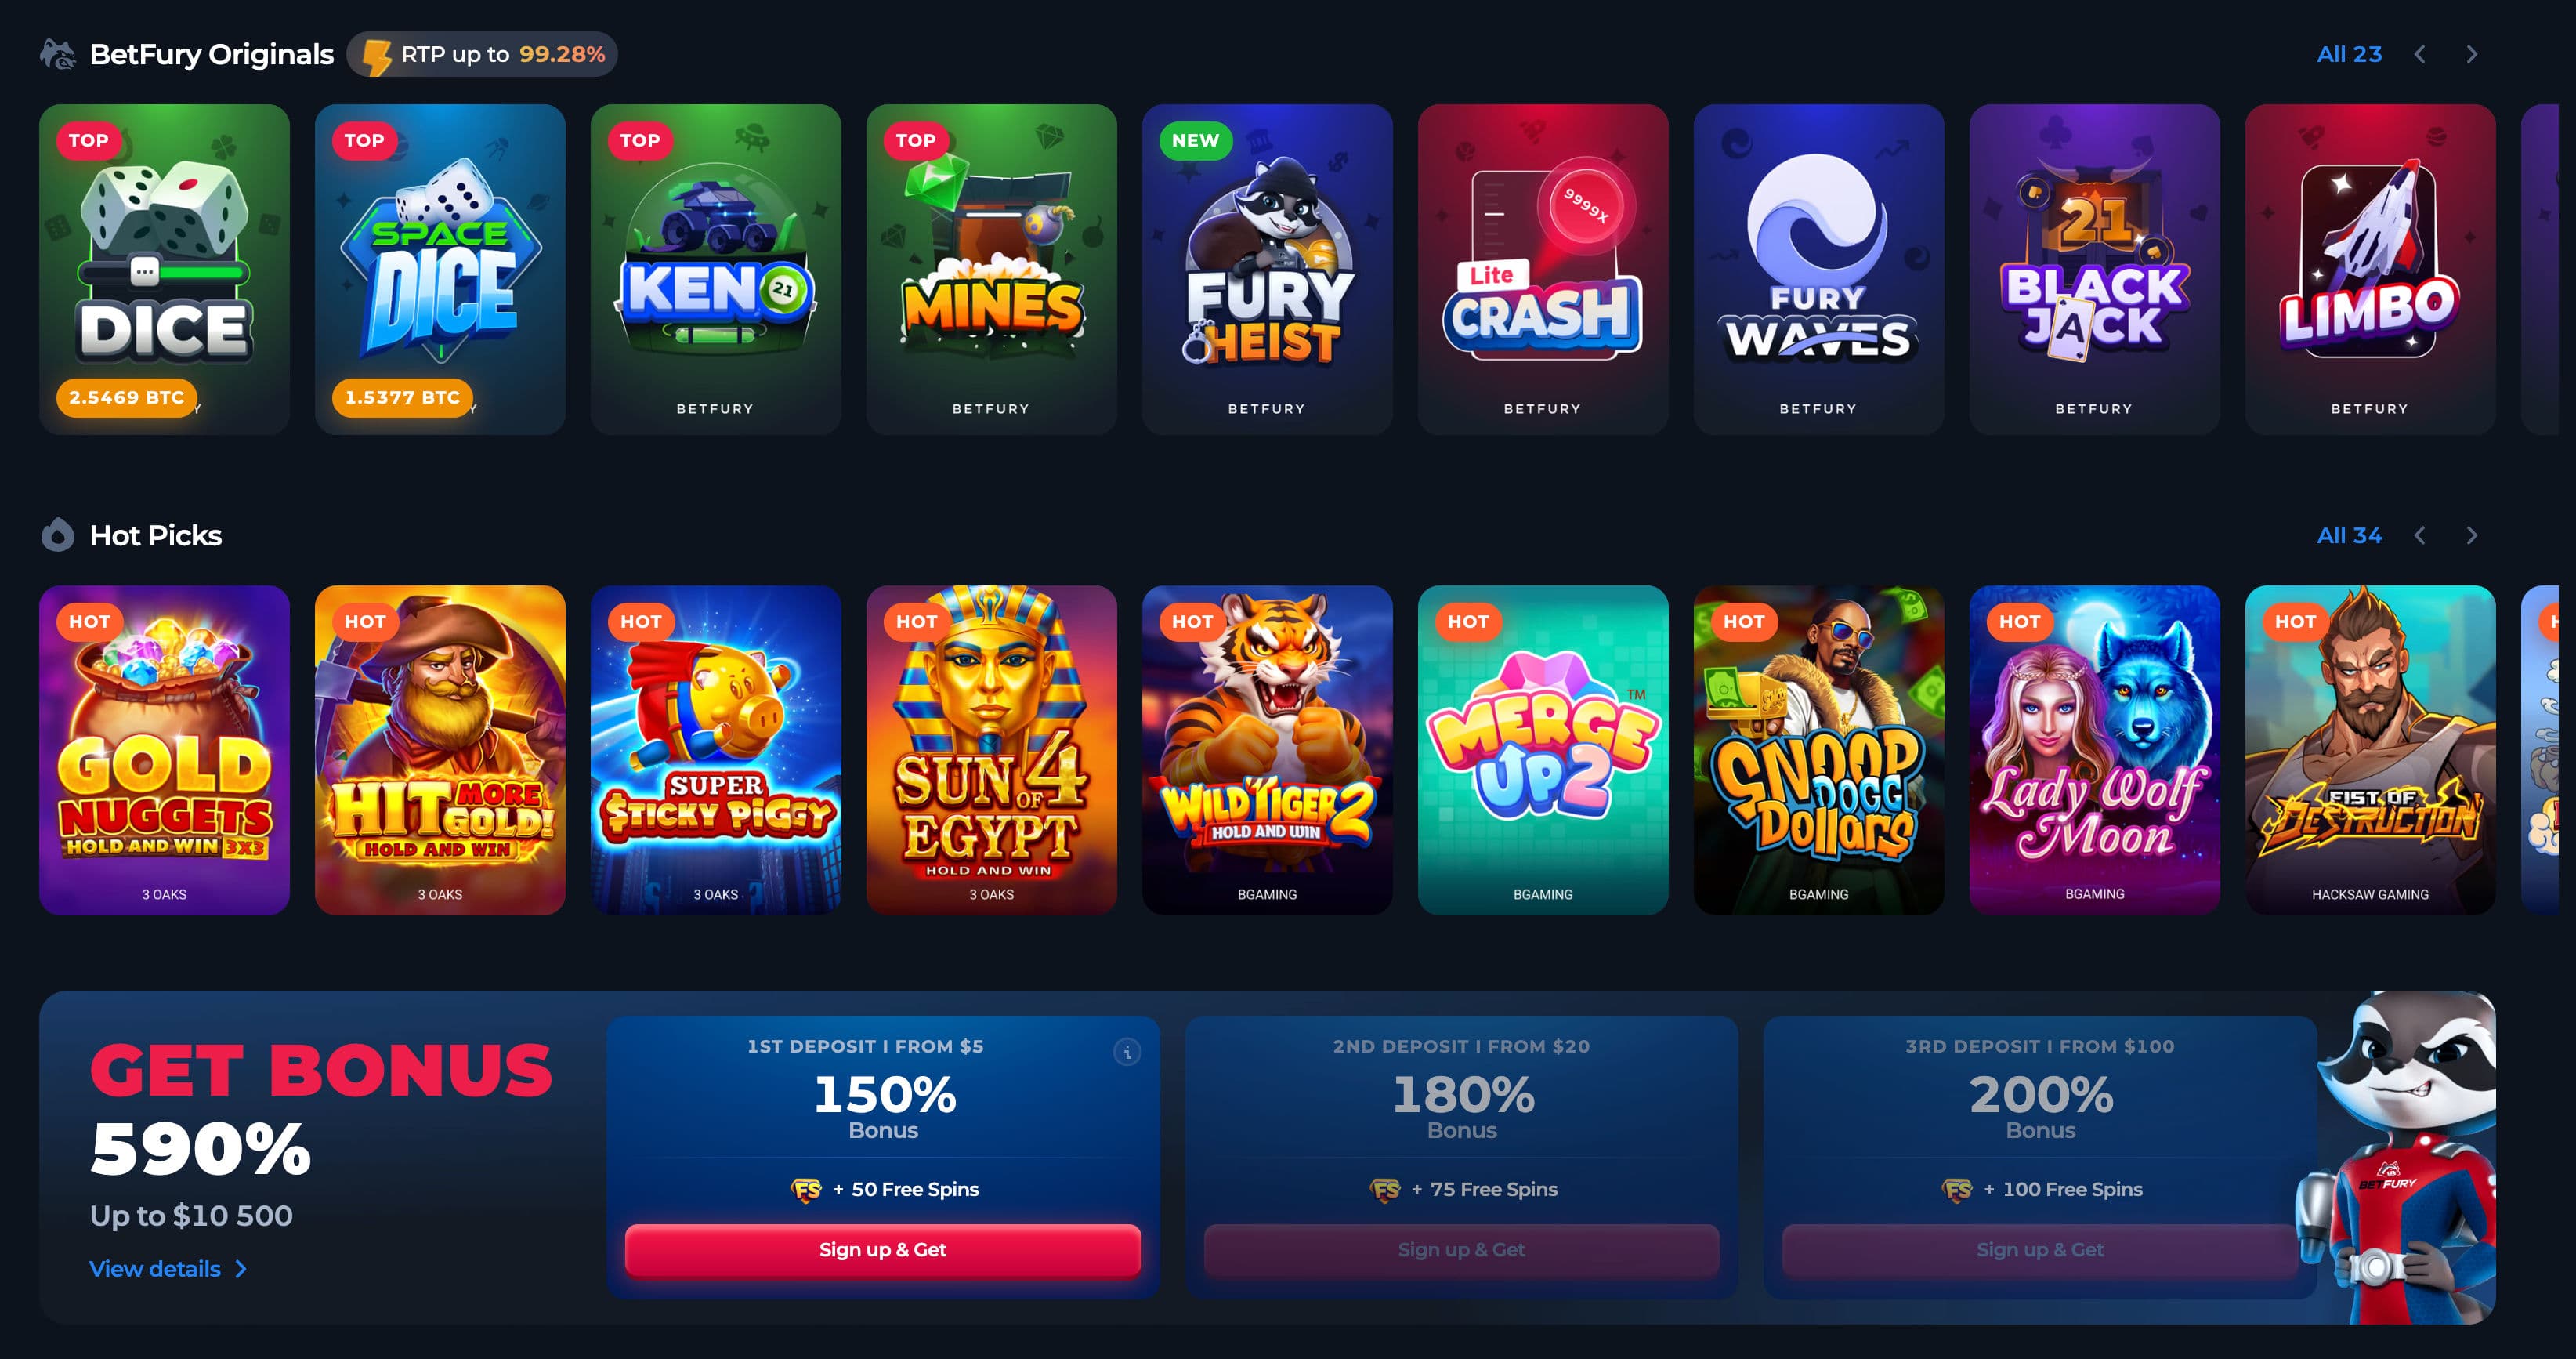2576x1359 pixels.
Task: Click the FS coin icon beside 50 Free Spins
Action: pyautogui.click(x=807, y=1190)
